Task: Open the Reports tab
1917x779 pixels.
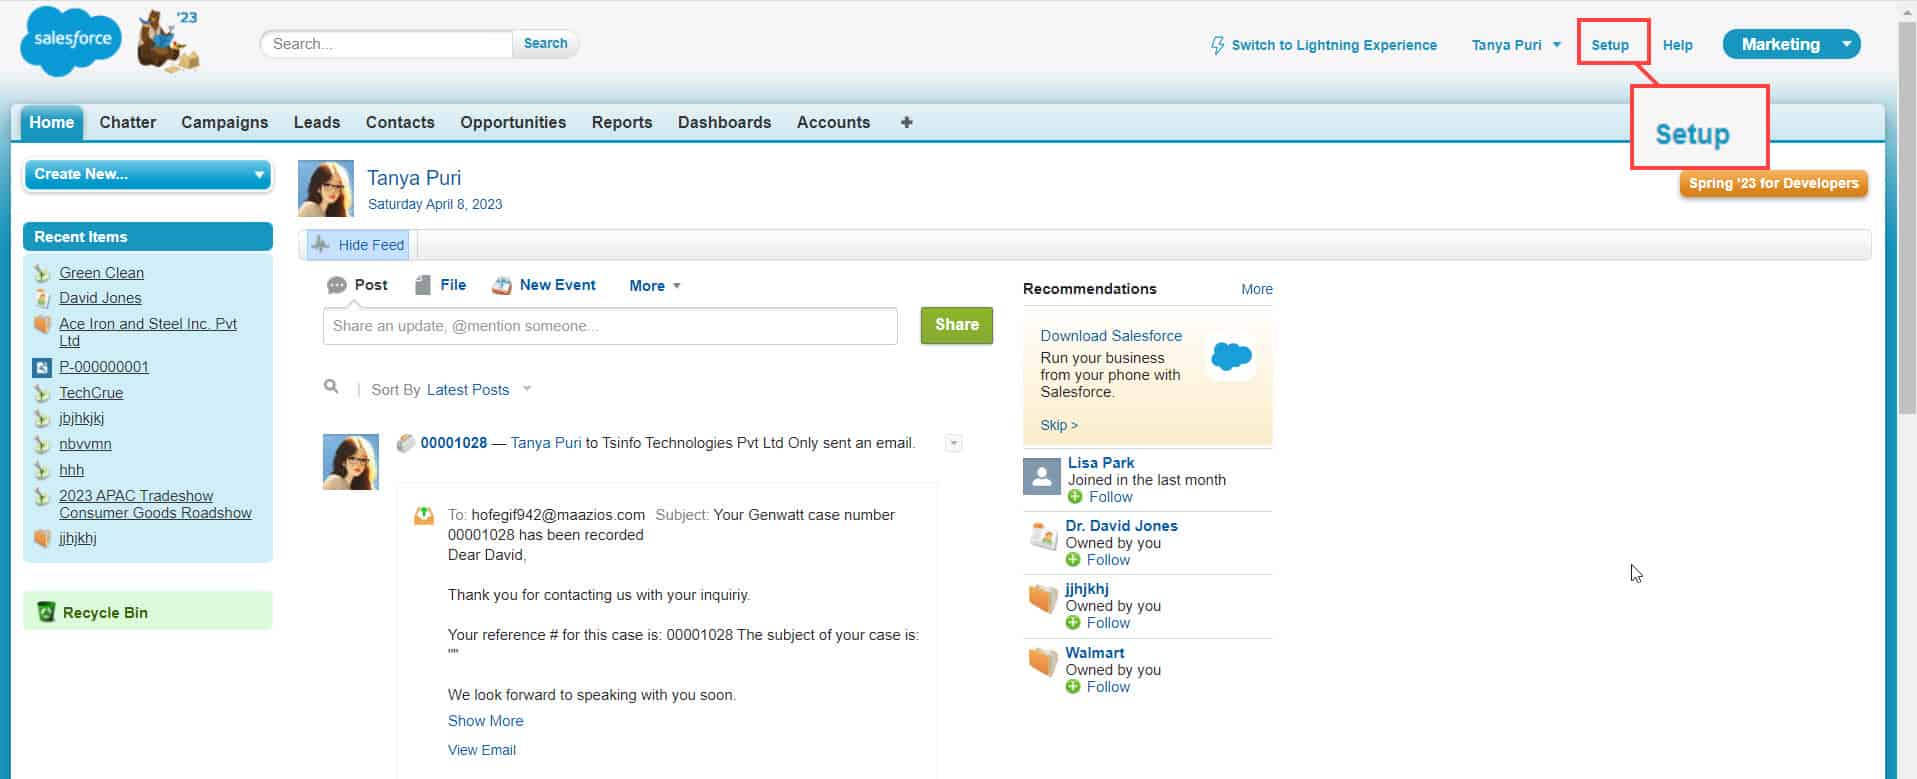Action: [622, 122]
